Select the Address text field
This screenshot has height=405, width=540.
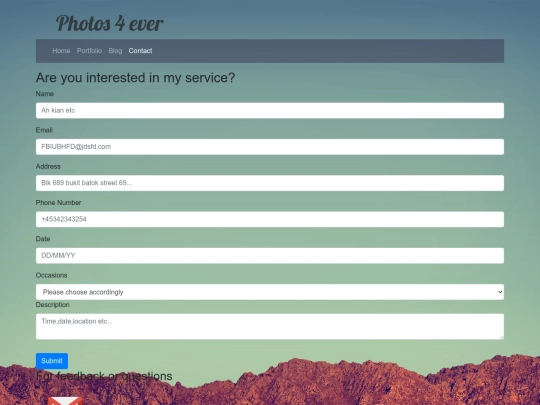(270, 183)
